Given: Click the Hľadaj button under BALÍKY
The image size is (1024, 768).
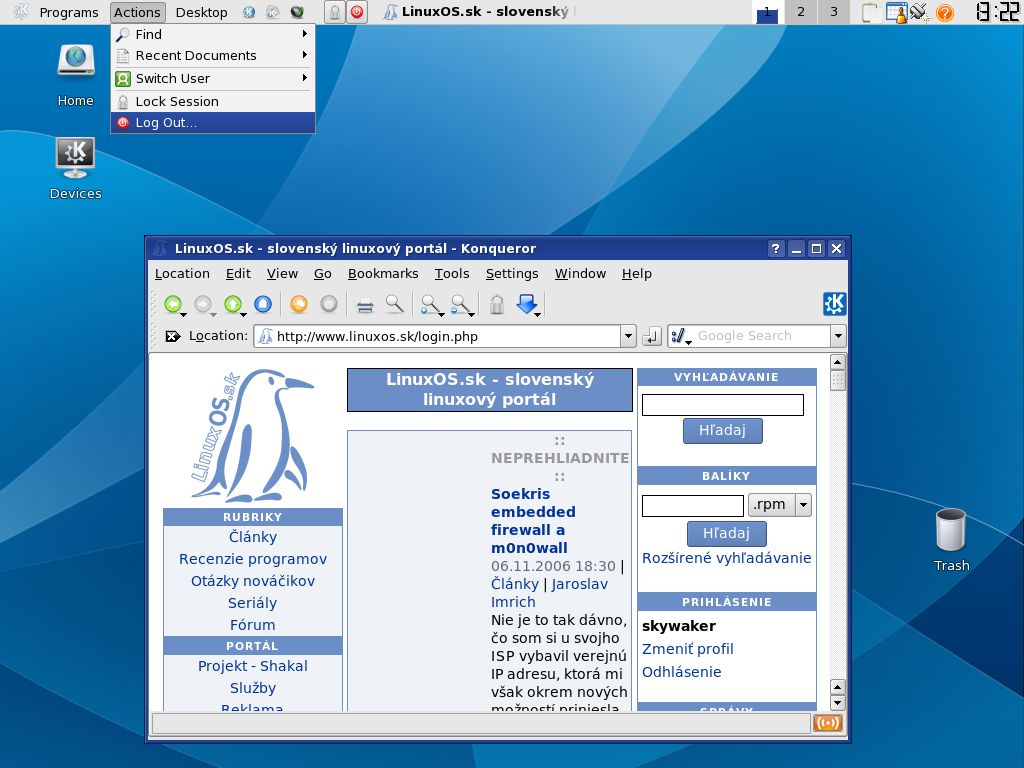Looking at the screenshot, I should point(726,534).
